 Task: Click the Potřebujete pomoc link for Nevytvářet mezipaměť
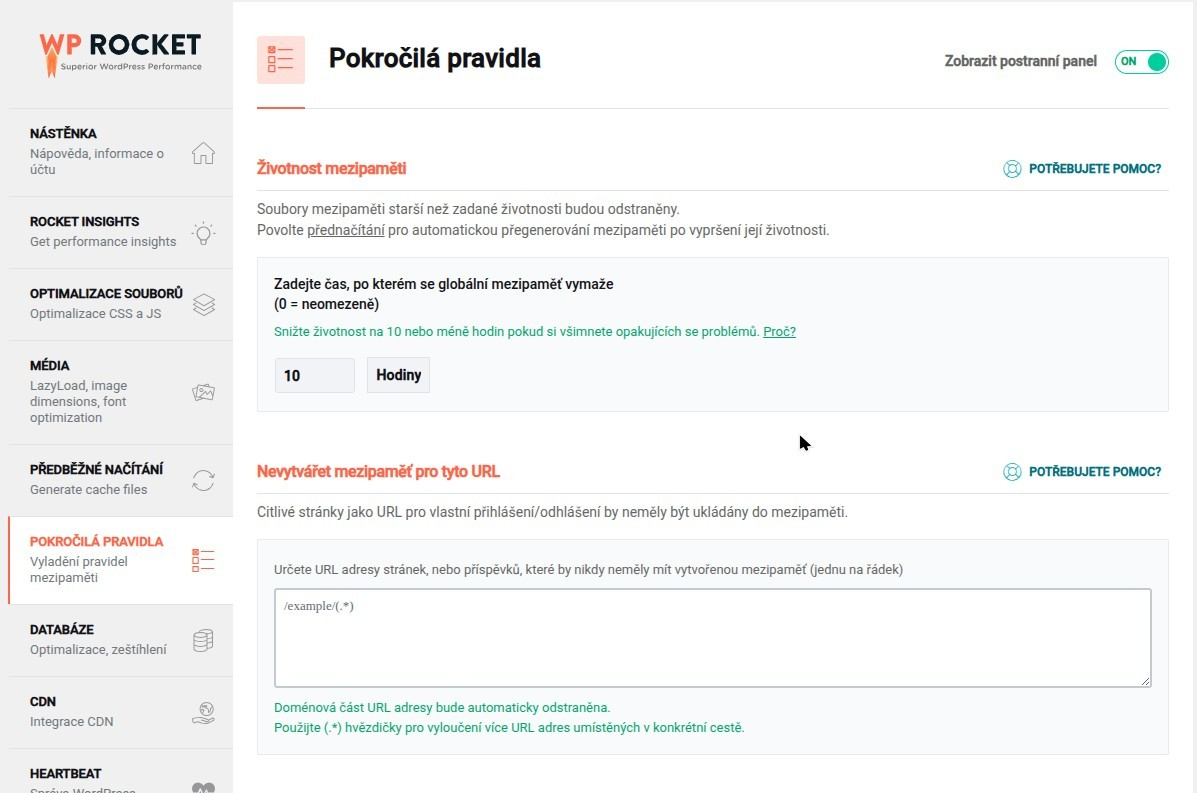(x=1083, y=472)
